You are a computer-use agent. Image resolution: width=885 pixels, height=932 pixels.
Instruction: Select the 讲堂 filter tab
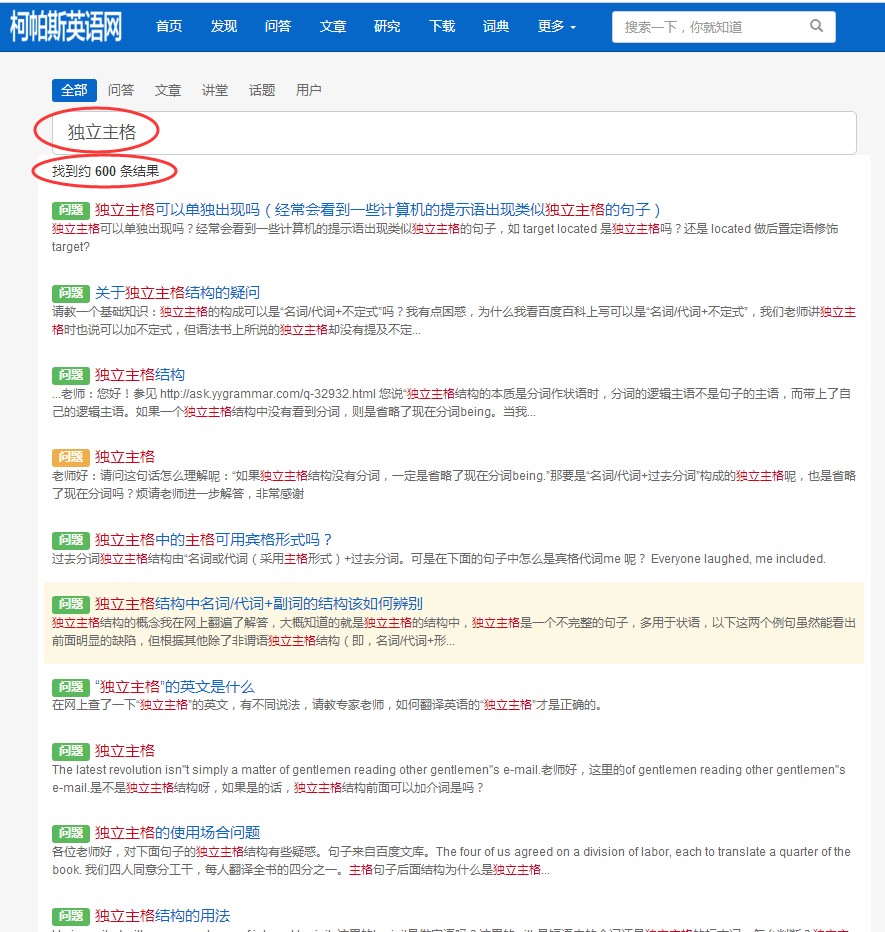pos(215,90)
